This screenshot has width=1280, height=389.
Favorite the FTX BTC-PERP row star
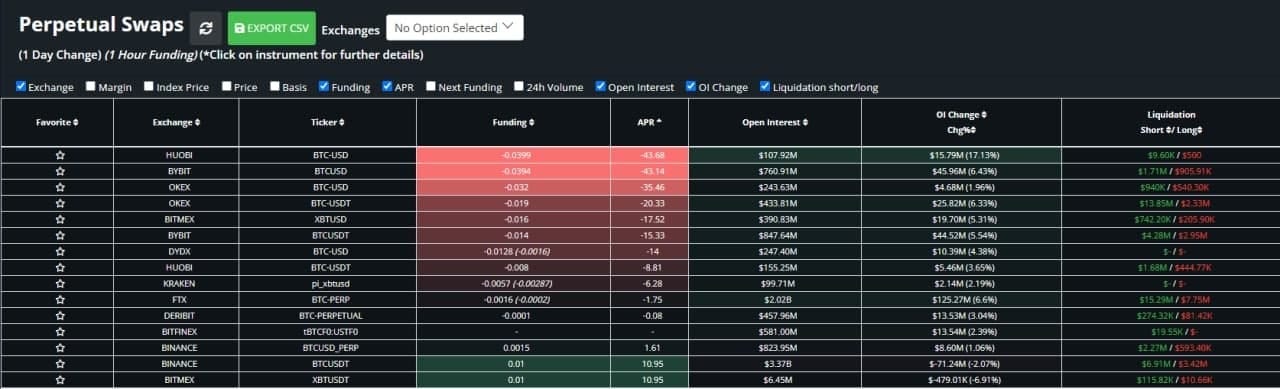coord(60,299)
